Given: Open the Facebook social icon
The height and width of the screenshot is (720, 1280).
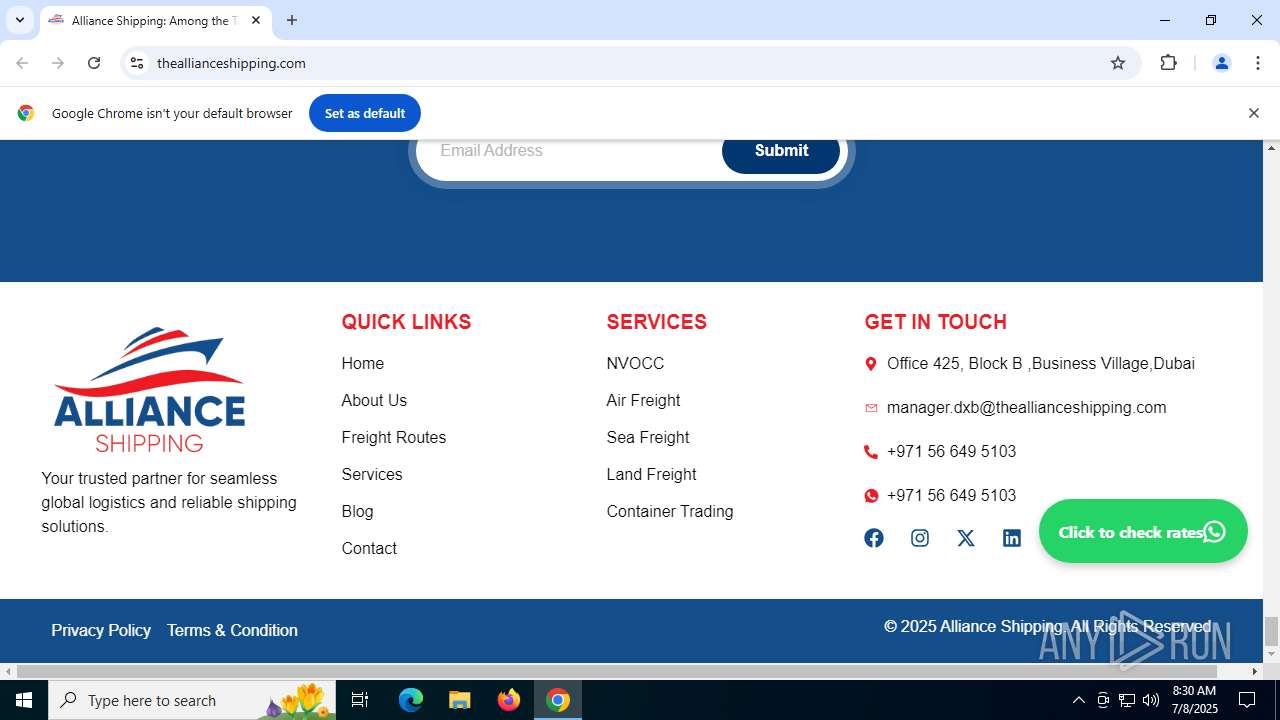Looking at the screenshot, I should point(874,538).
